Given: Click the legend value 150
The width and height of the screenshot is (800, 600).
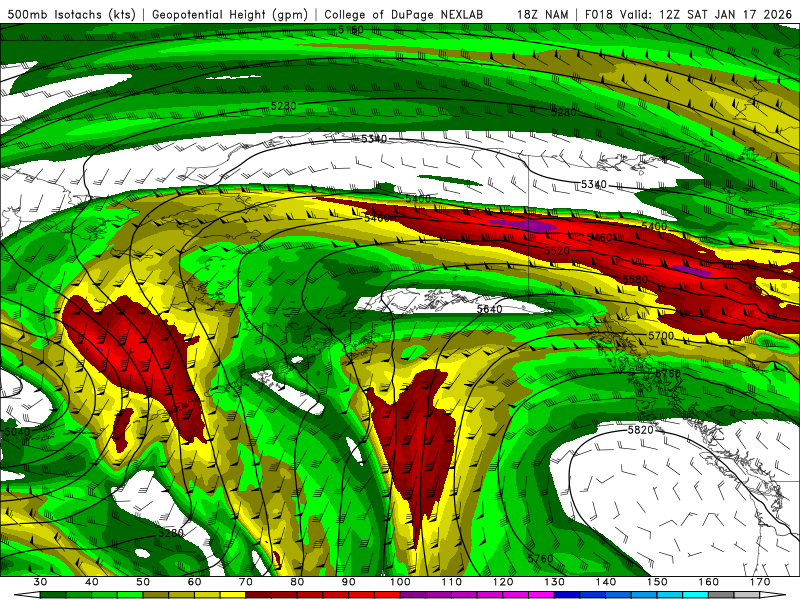Looking at the screenshot, I should [x=658, y=582].
